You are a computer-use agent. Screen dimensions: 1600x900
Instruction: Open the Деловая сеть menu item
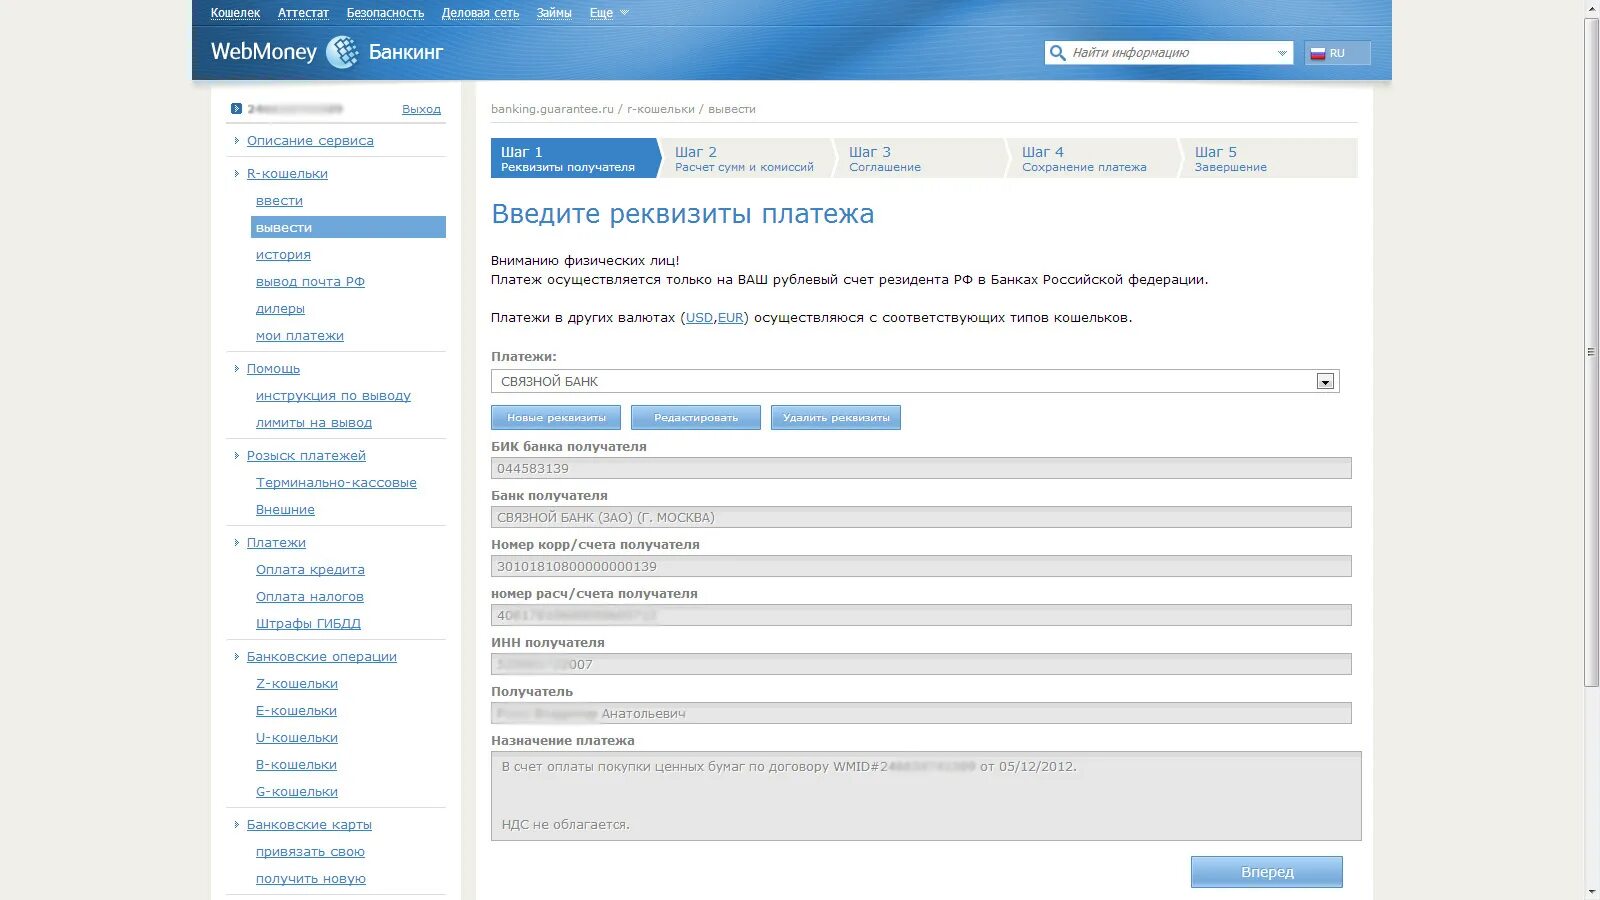point(480,13)
